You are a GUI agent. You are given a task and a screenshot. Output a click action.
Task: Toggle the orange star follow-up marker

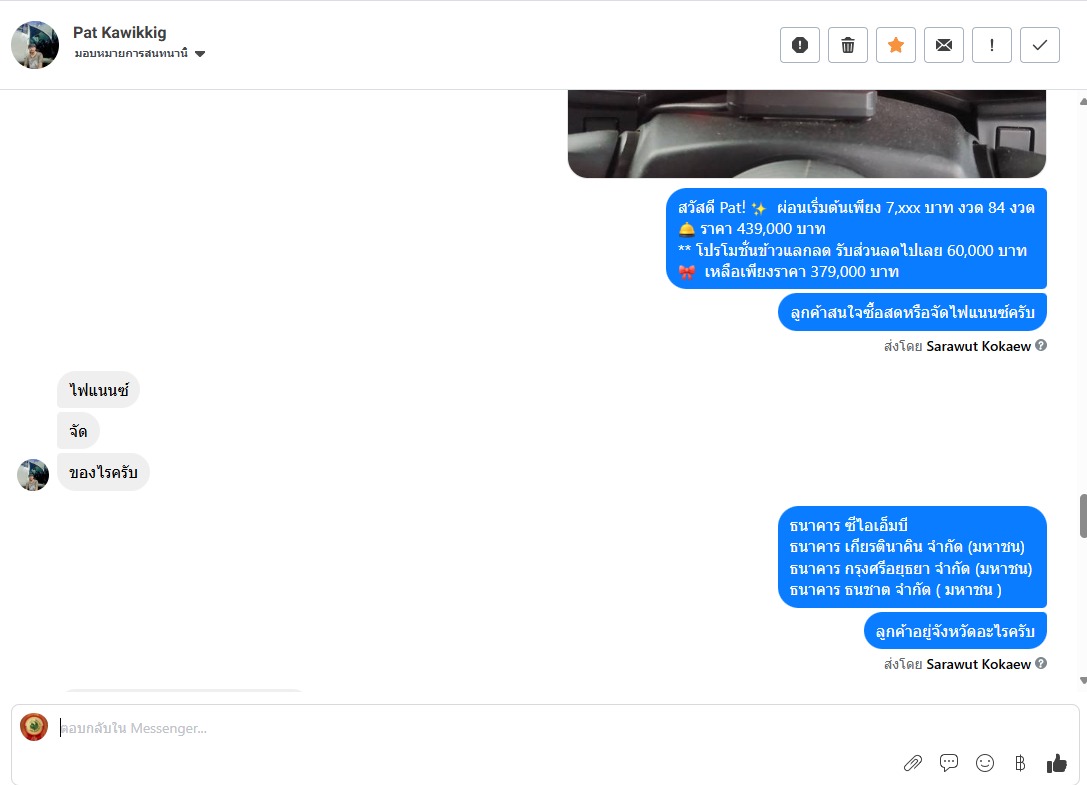pyautogui.click(x=896, y=45)
